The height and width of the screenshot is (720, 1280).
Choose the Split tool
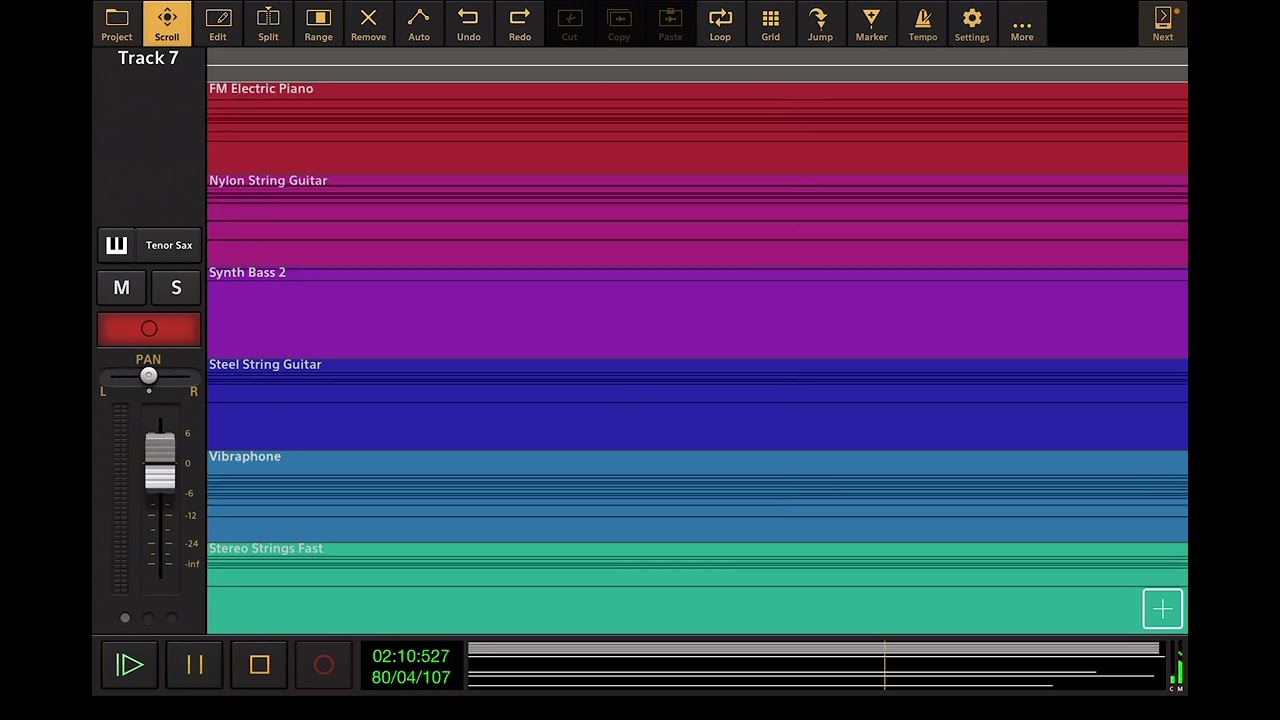point(268,24)
